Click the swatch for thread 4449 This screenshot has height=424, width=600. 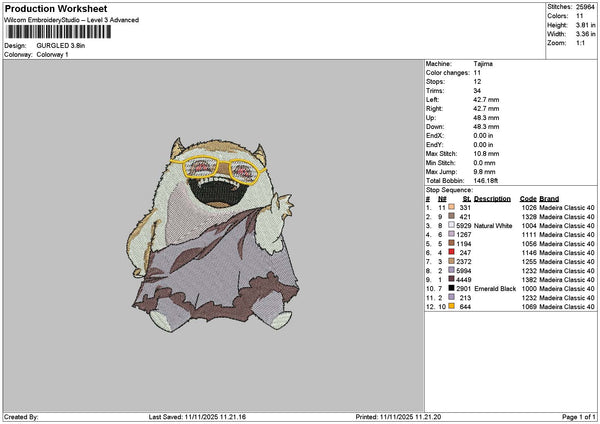click(452, 279)
